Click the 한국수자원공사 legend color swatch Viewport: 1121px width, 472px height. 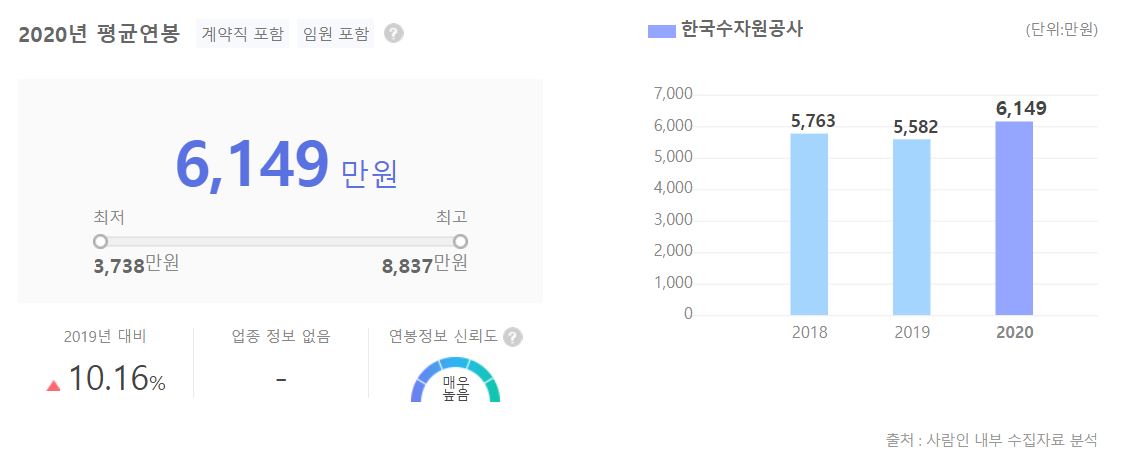pyautogui.click(x=662, y=31)
